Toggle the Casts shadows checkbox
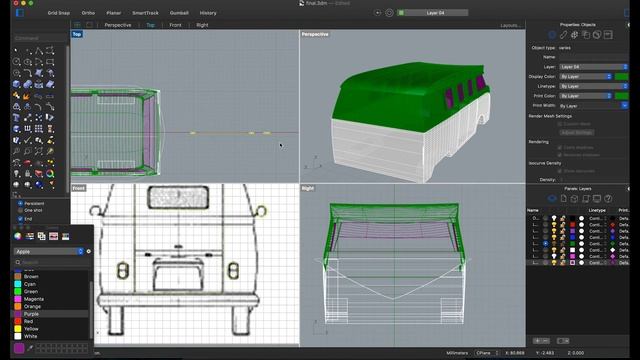The image size is (640, 360). tap(560, 147)
